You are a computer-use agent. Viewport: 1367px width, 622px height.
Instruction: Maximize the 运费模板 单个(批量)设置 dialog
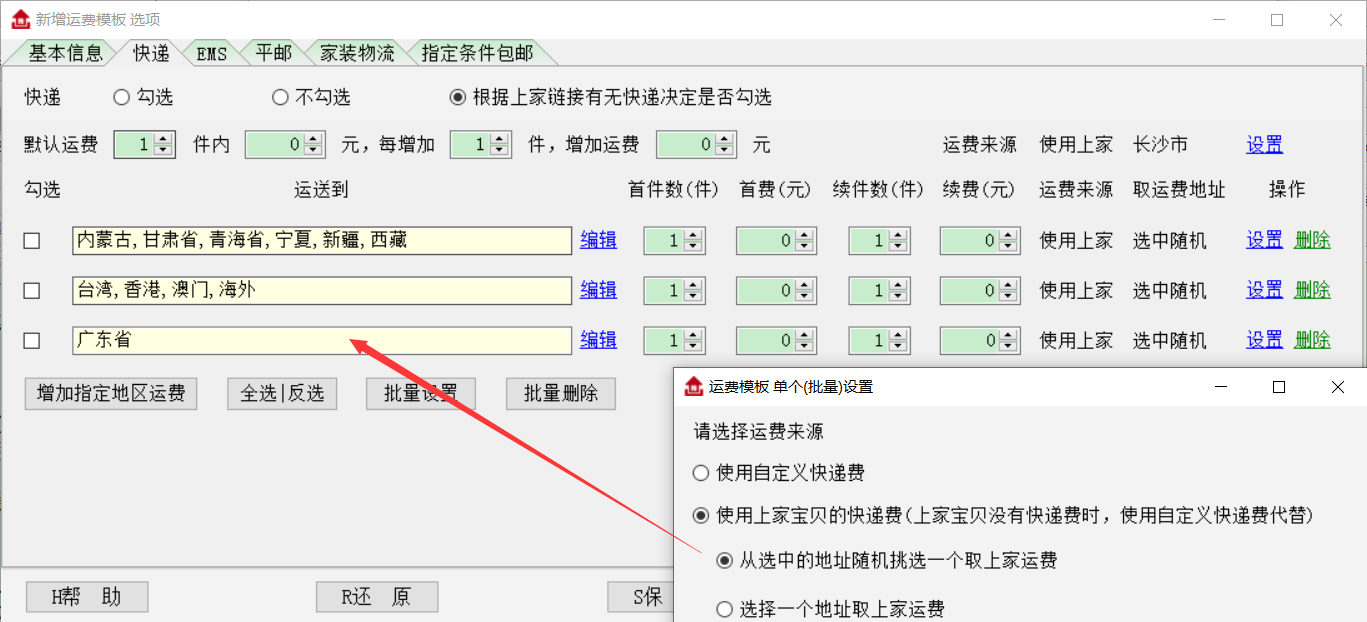(1278, 387)
